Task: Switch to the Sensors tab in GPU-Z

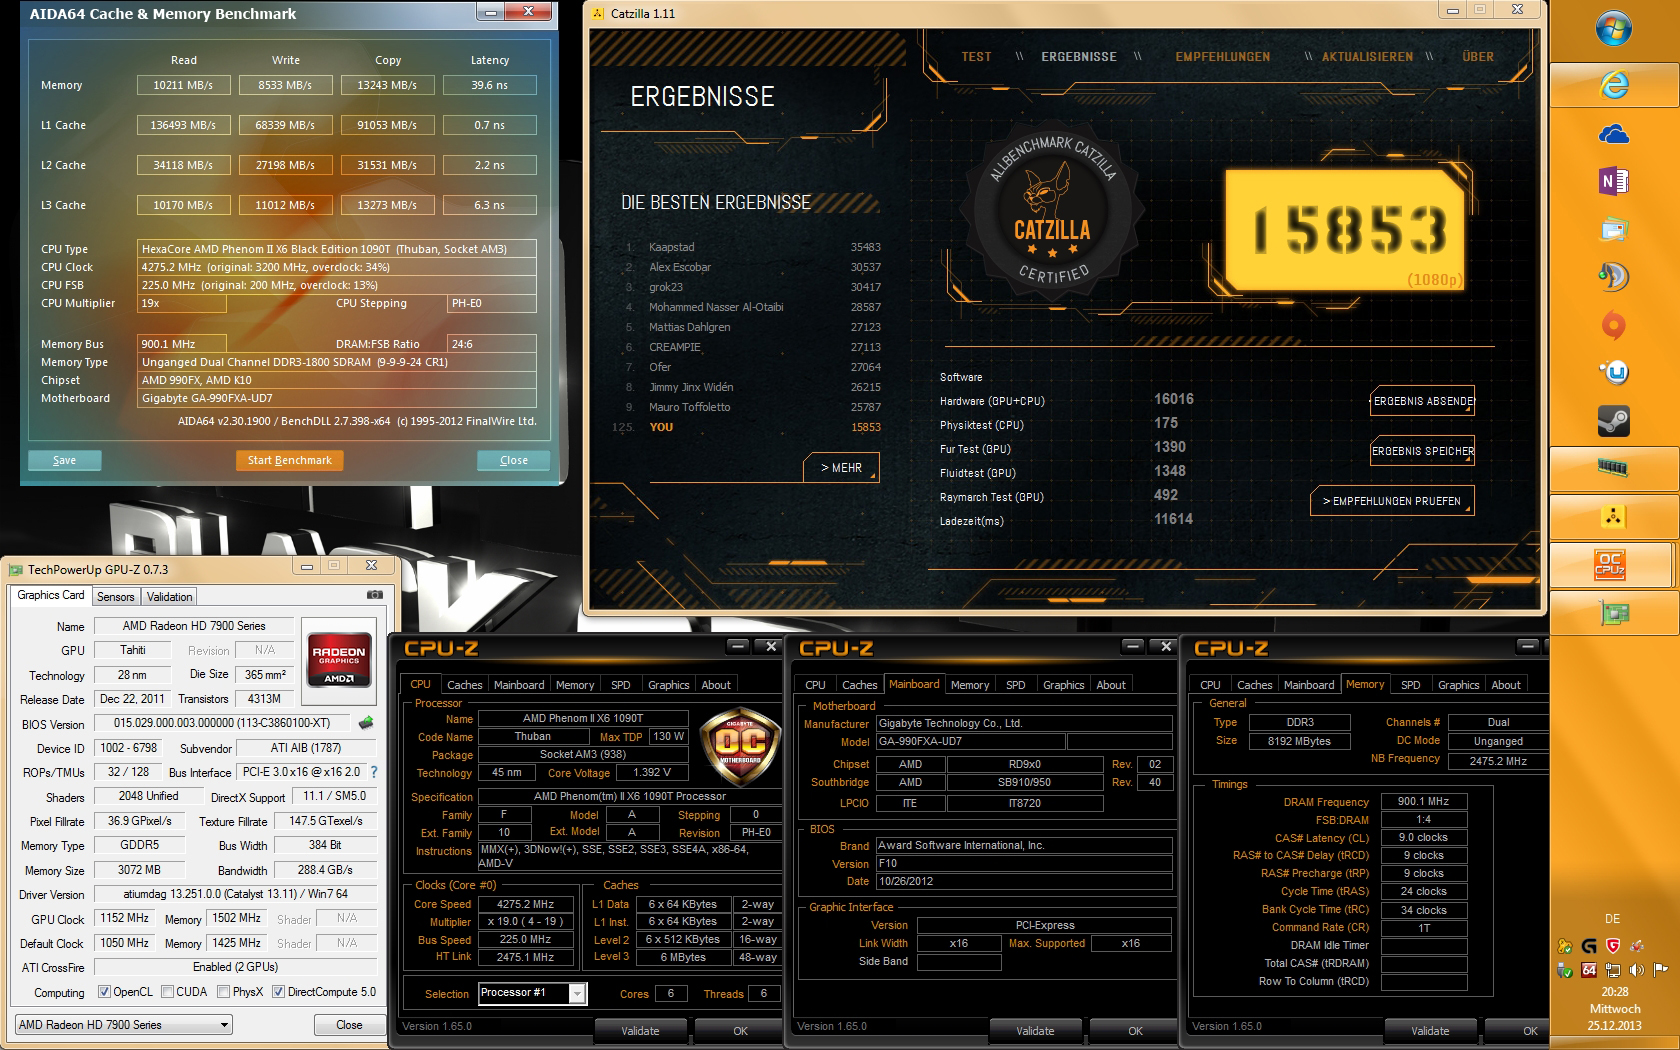Action: coord(115,597)
